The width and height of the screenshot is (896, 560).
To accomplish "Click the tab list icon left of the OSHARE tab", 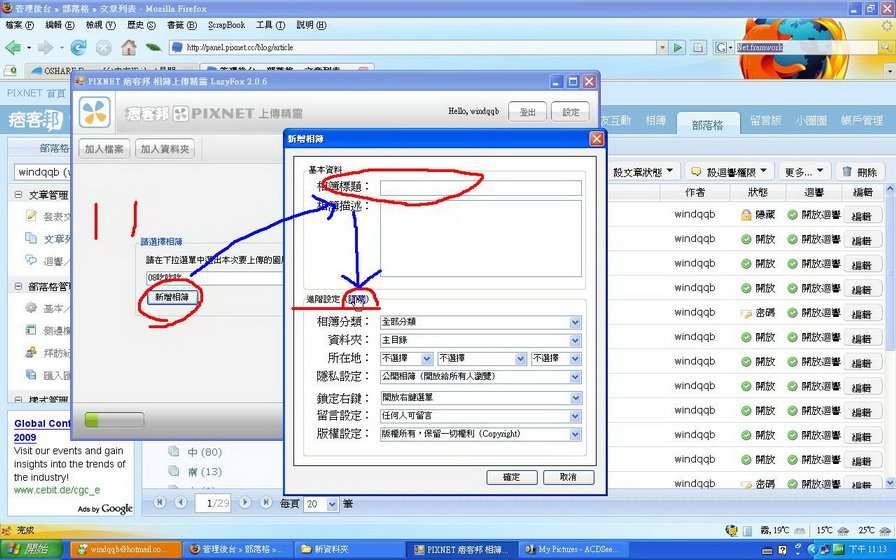I will click(10, 71).
